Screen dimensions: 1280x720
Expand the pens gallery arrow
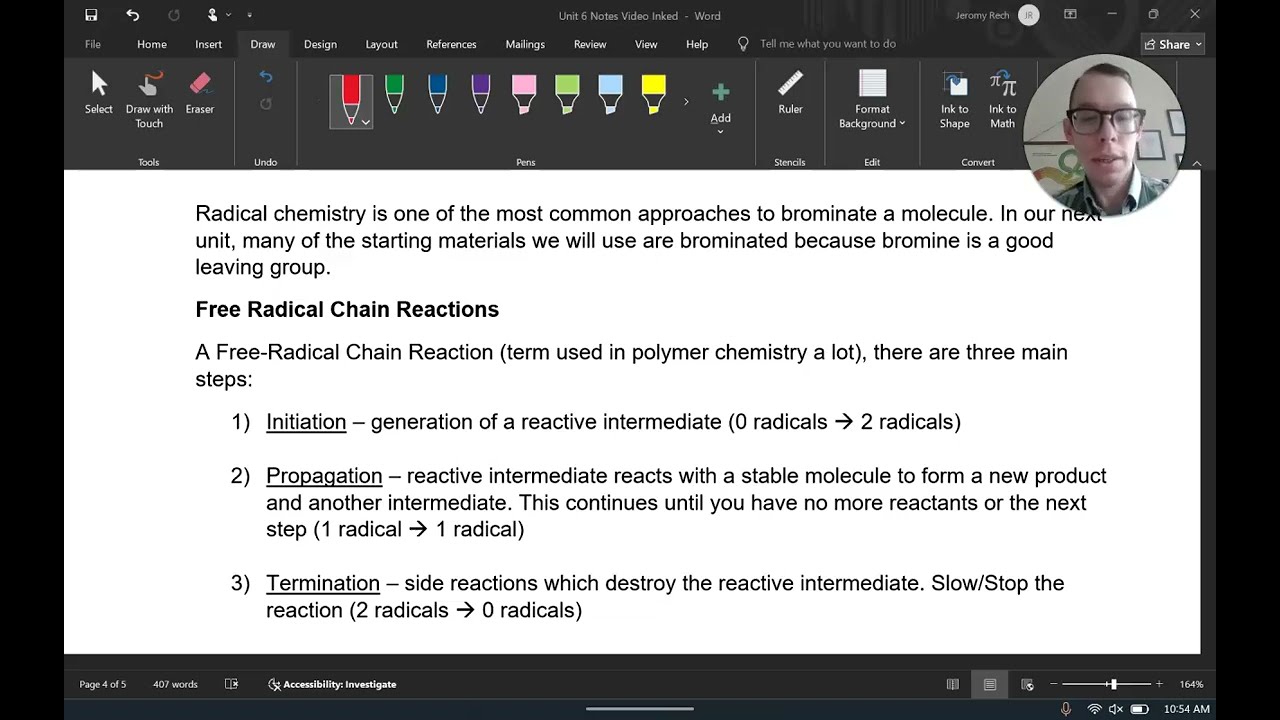[x=686, y=102]
